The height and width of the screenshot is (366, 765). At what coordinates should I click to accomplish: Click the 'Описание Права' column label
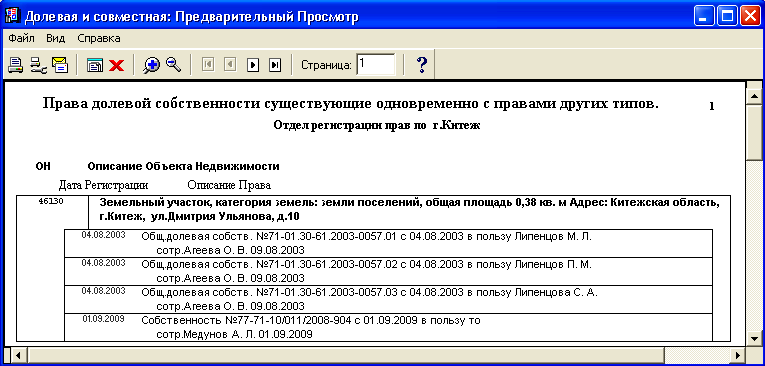click(229, 185)
